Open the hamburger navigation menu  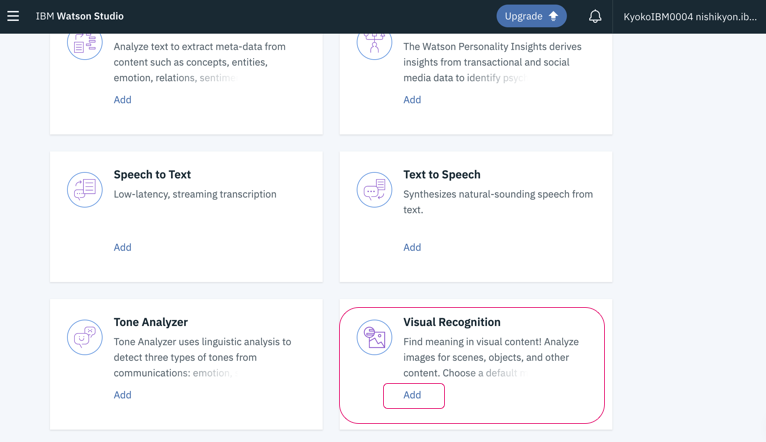(x=13, y=16)
